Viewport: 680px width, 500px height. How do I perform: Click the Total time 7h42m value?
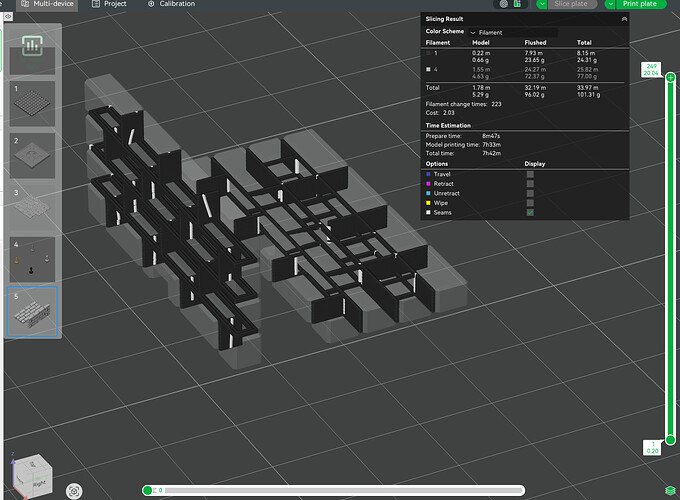(x=491, y=154)
